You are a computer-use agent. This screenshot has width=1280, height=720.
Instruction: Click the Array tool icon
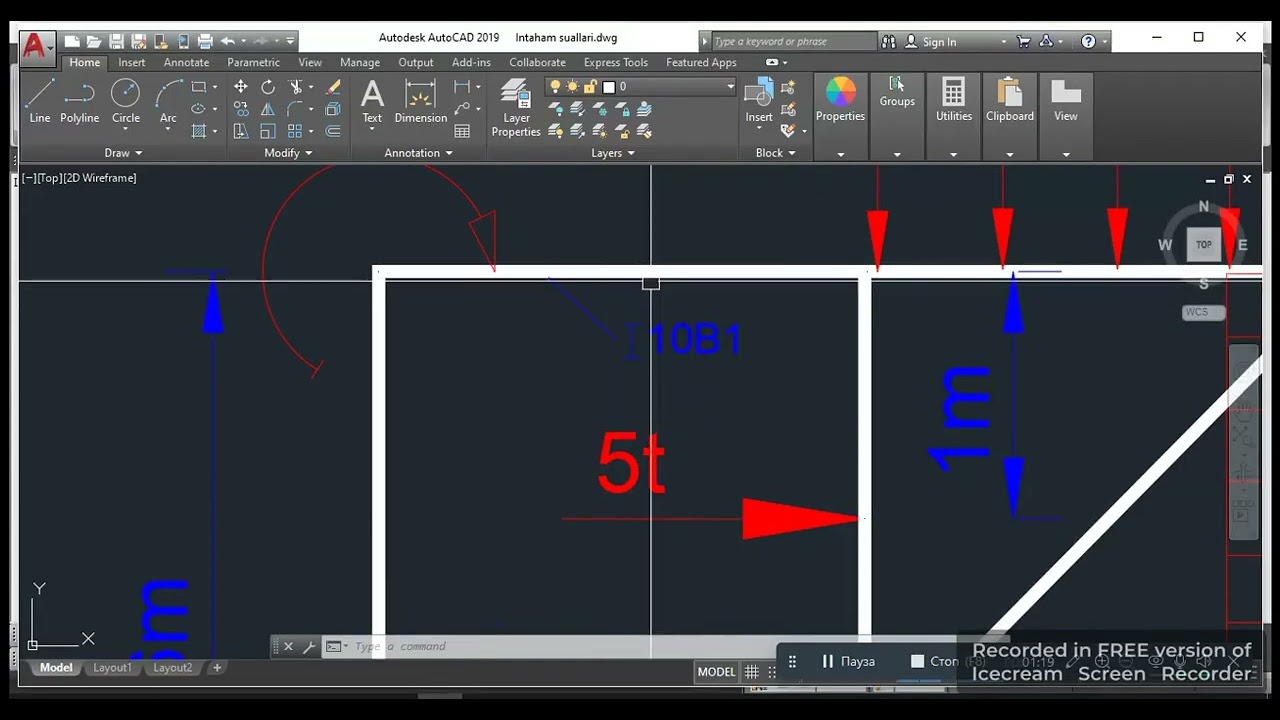click(x=295, y=131)
